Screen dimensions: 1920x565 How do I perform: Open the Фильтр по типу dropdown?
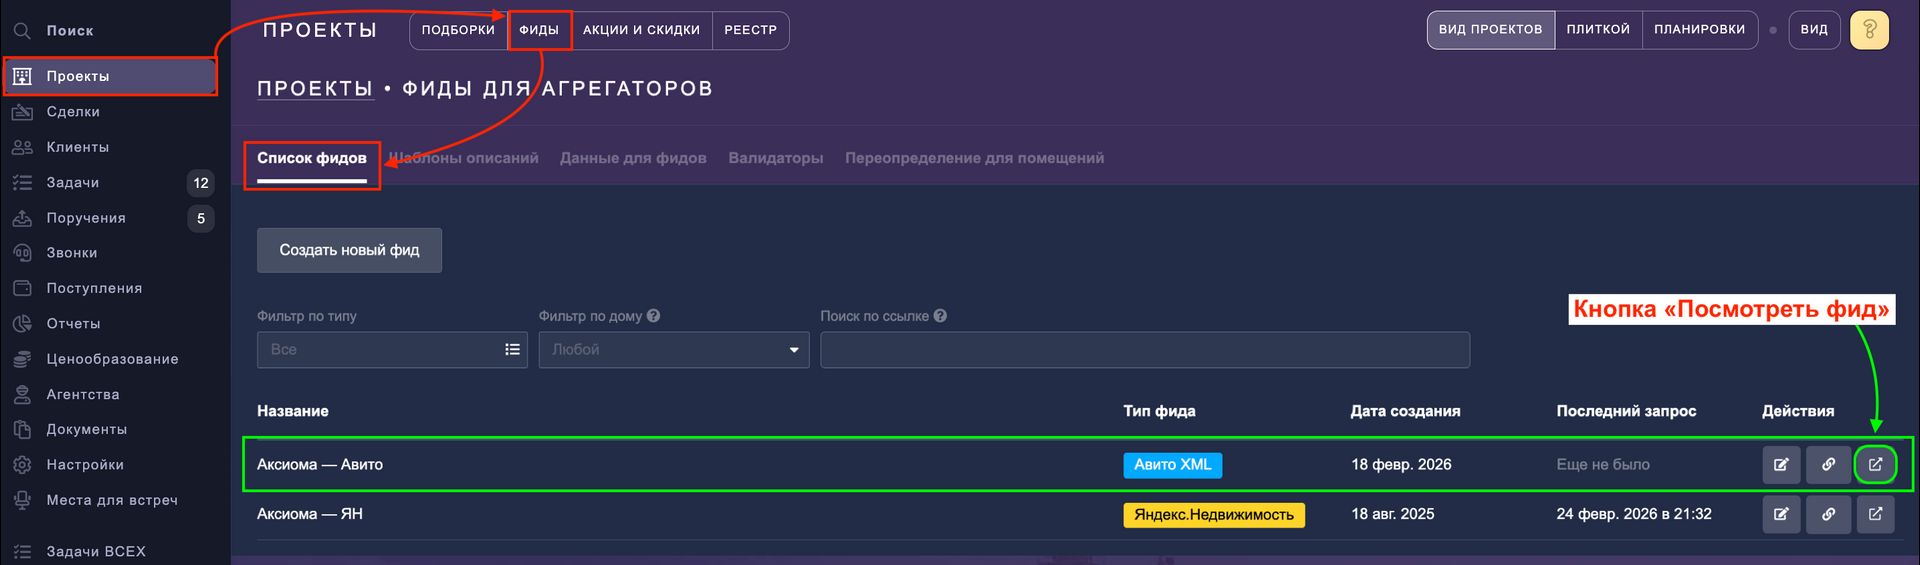click(x=392, y=350)
